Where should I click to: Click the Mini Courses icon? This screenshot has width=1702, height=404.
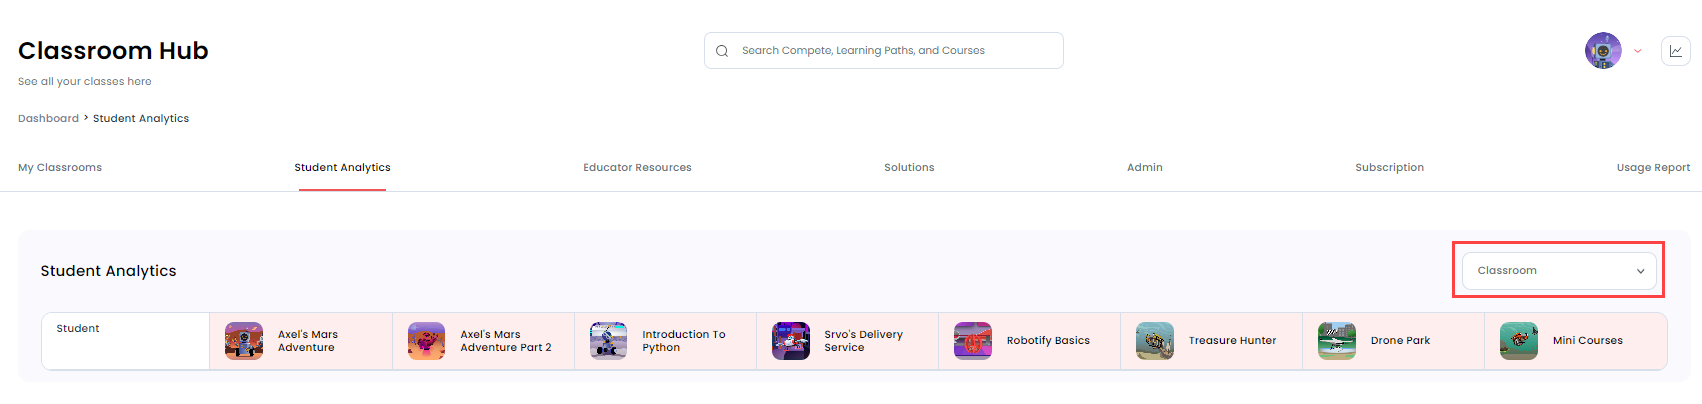coord(1518,341)
